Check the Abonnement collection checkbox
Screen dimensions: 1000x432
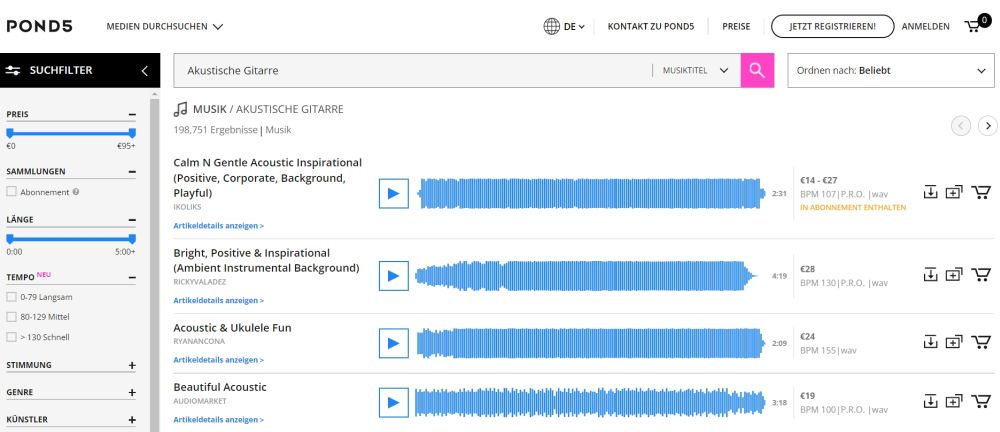click(x=11, y=191)
